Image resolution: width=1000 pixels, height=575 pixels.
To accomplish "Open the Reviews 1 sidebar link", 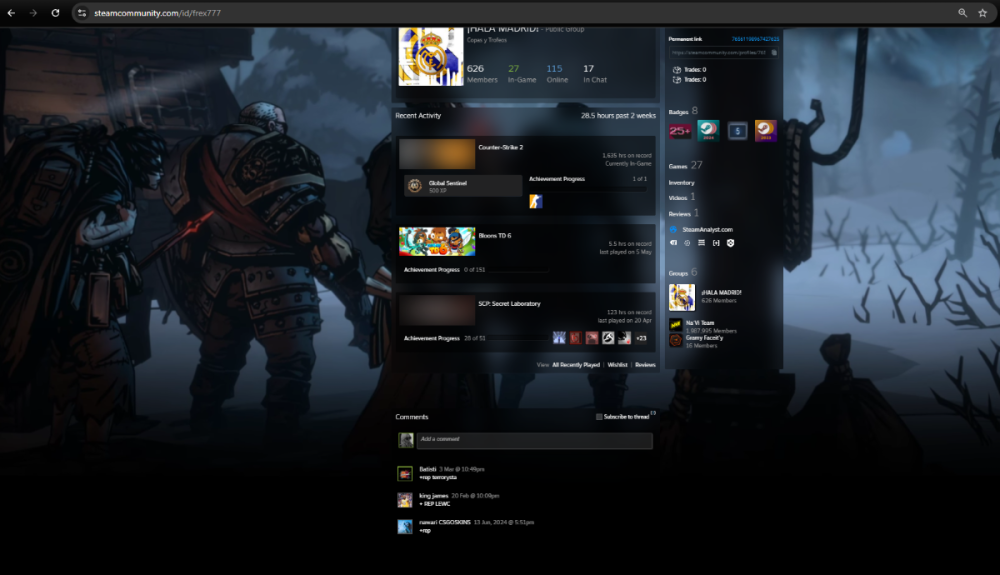I will [684, 214].
